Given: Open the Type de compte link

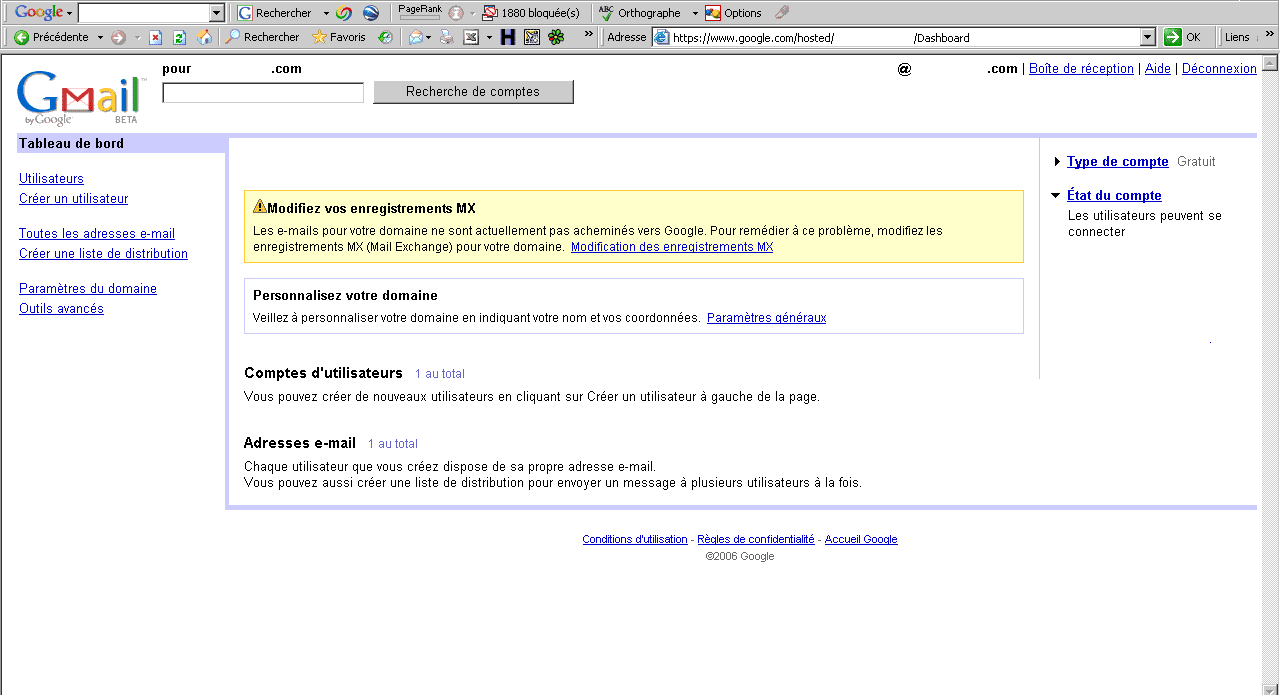Looking at the screenshot, I should tap(1117, 162).
